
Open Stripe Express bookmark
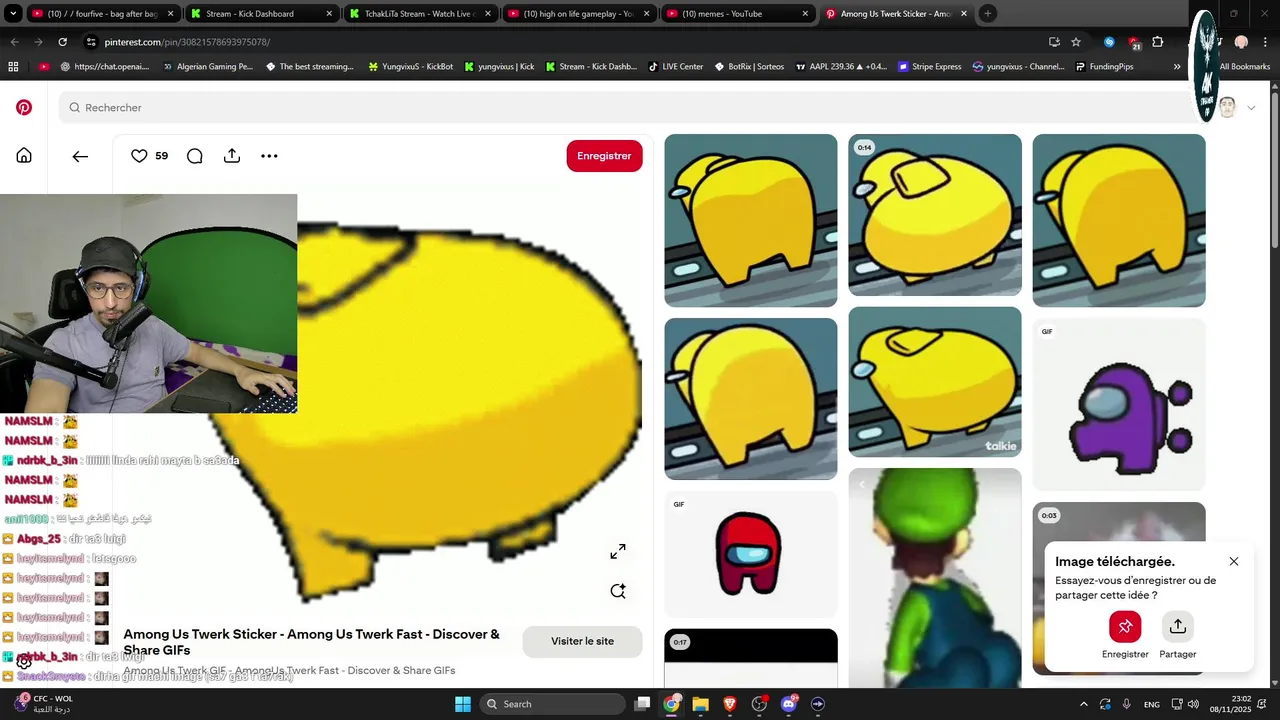point(930,67)
